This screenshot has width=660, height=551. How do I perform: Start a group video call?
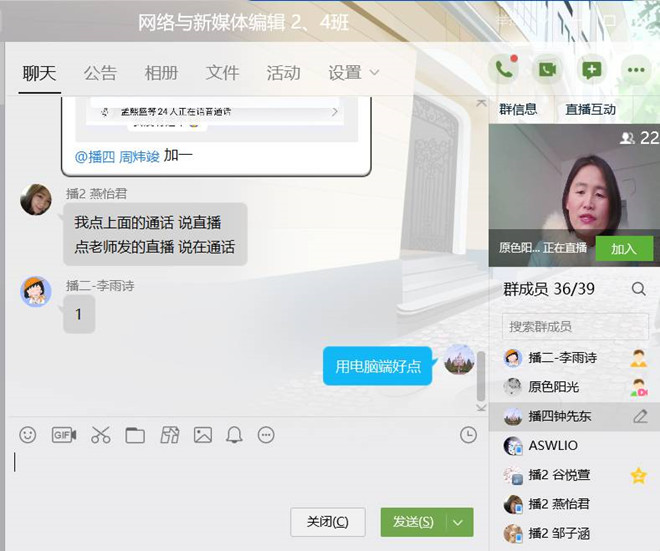(547, 69)
